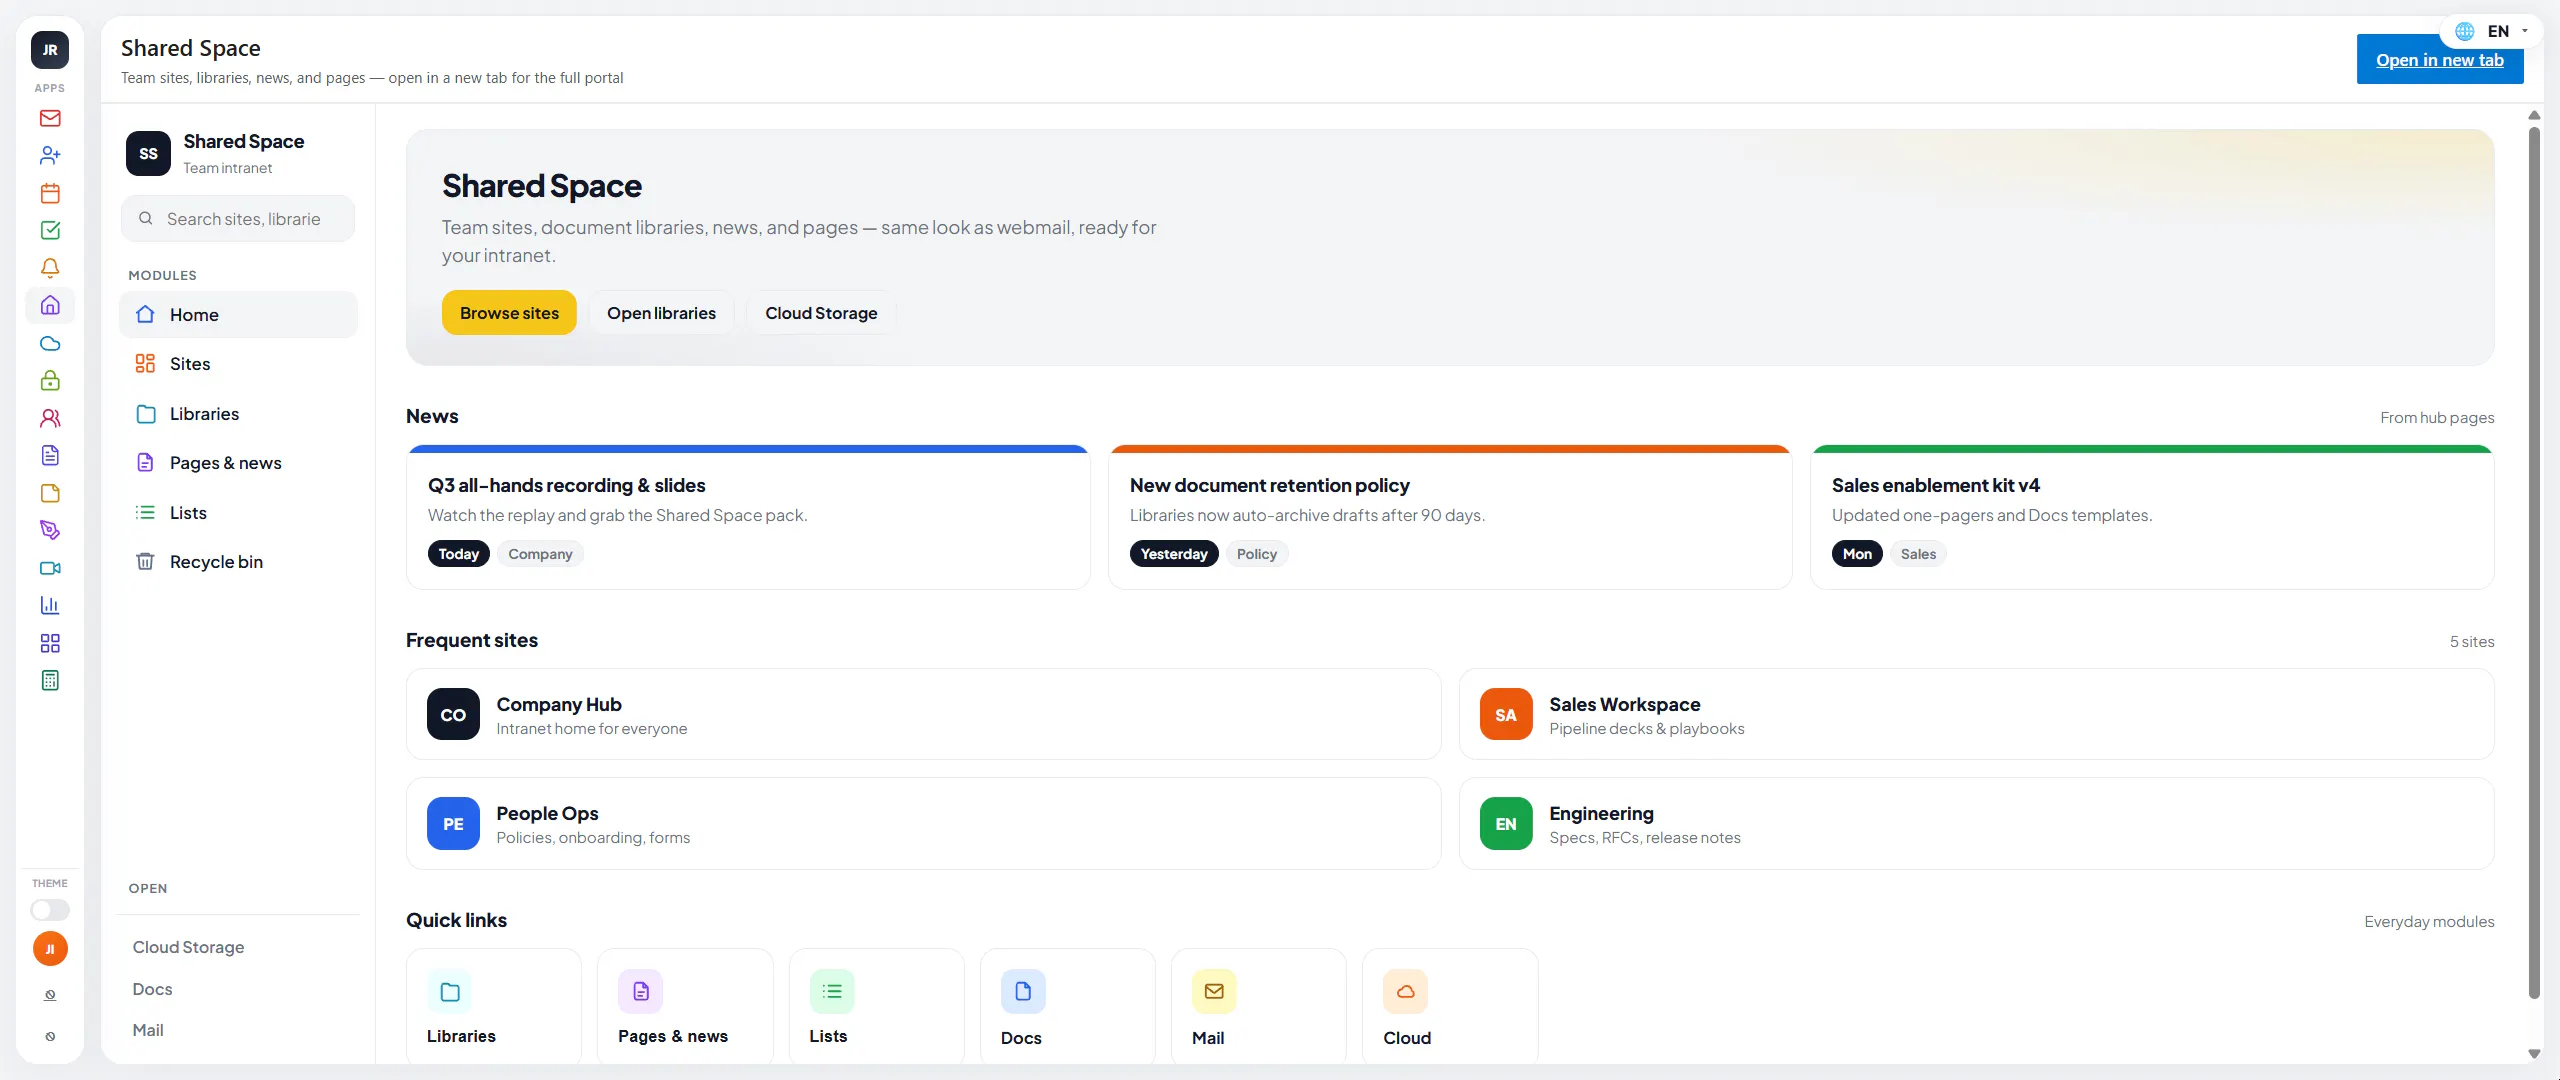Open the Cloud storage icon in app rail
This screenshot has width=2560, height=1080.
tap(50, 343)
